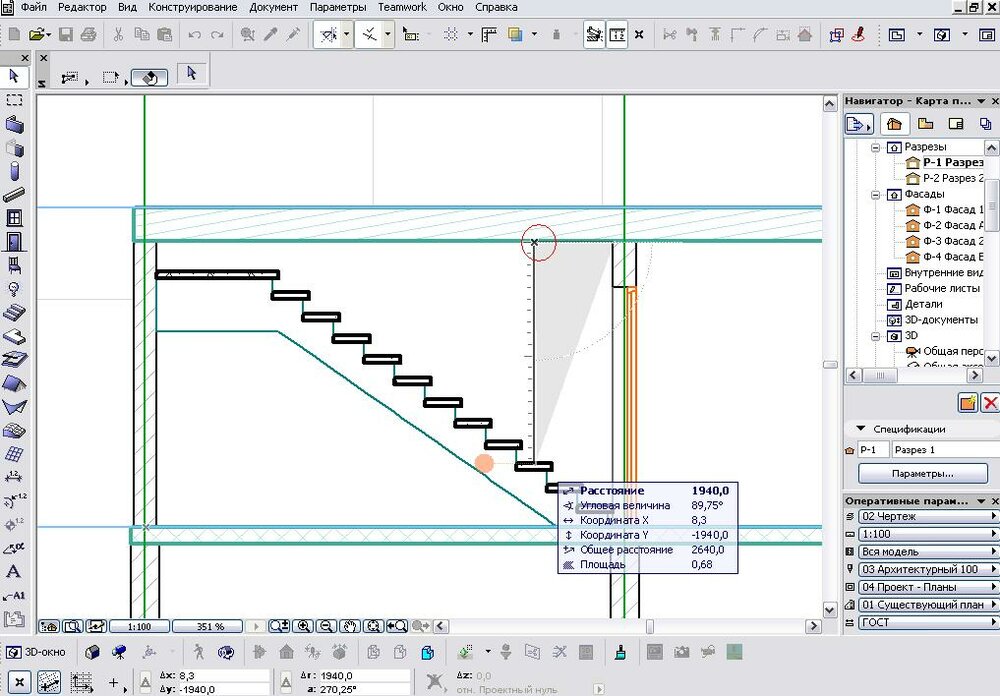
Task: Click the red X delete icon in Navigator
Action: [990, 403]
